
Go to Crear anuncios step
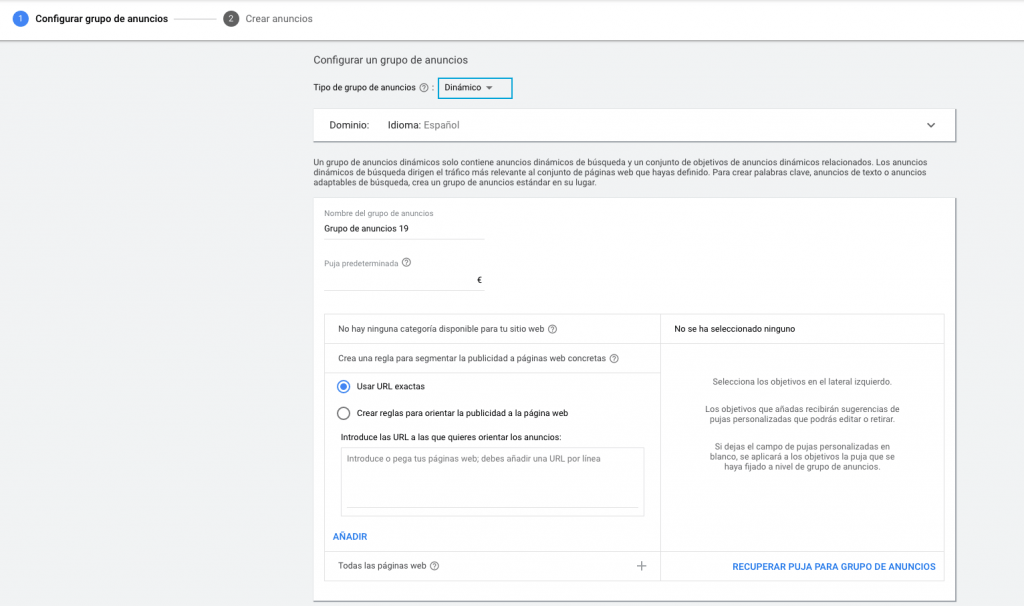[279, 19]
